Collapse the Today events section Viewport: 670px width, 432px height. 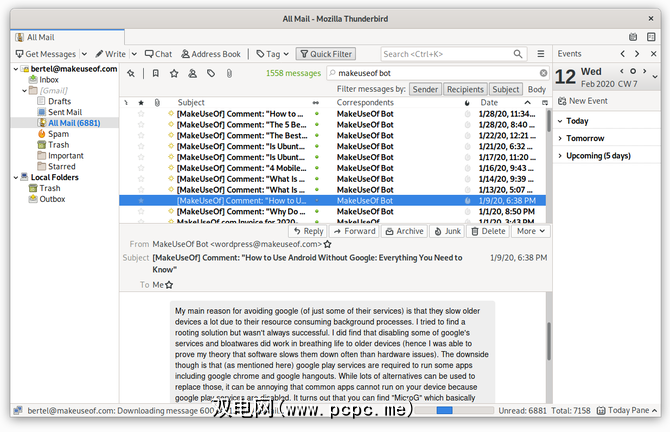[560, 121]
